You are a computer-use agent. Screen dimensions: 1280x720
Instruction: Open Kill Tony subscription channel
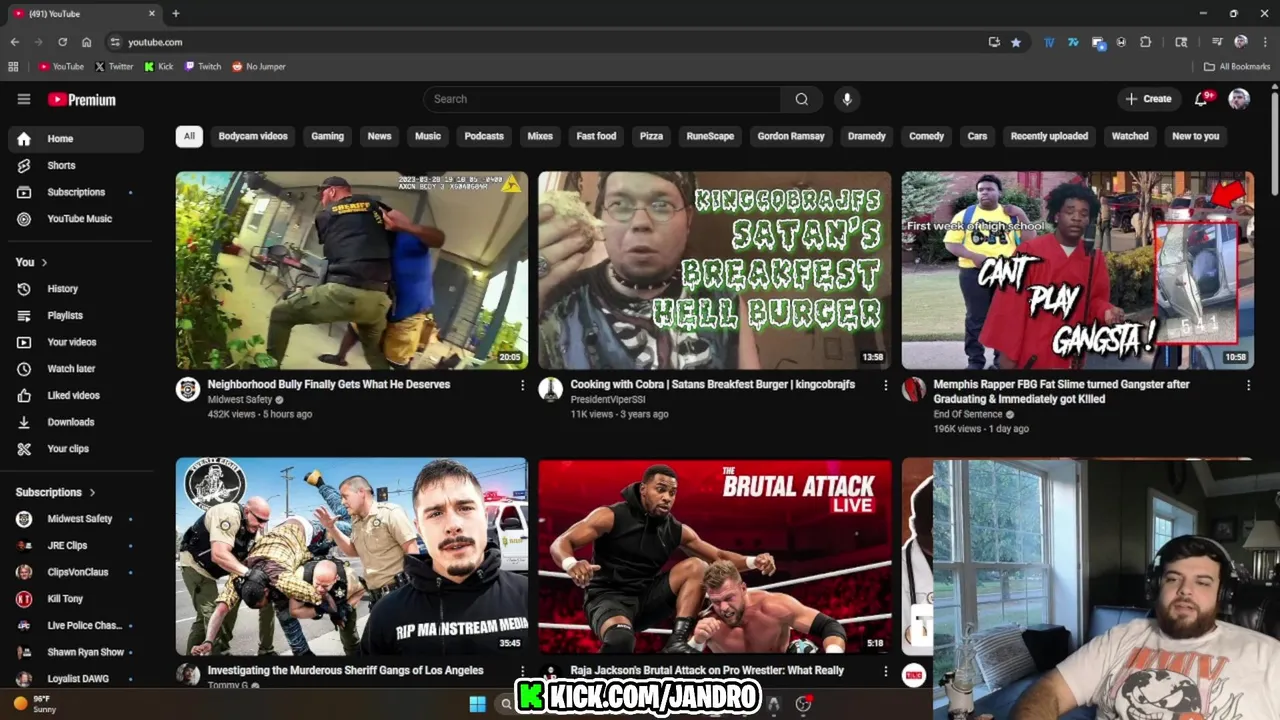pos(76,599)
